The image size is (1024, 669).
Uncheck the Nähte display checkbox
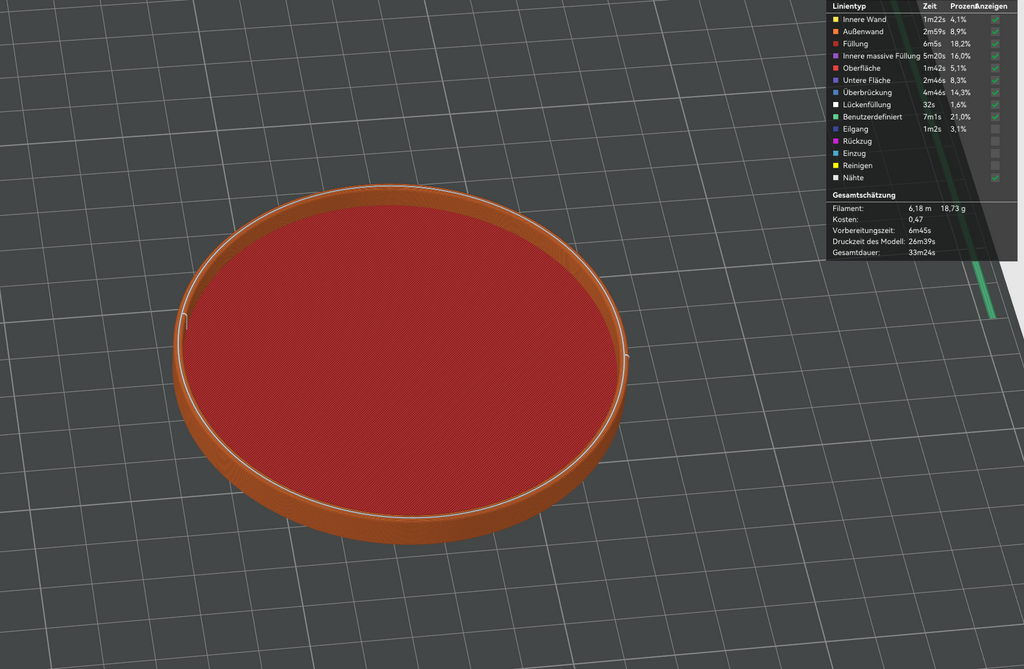point(995,178)
